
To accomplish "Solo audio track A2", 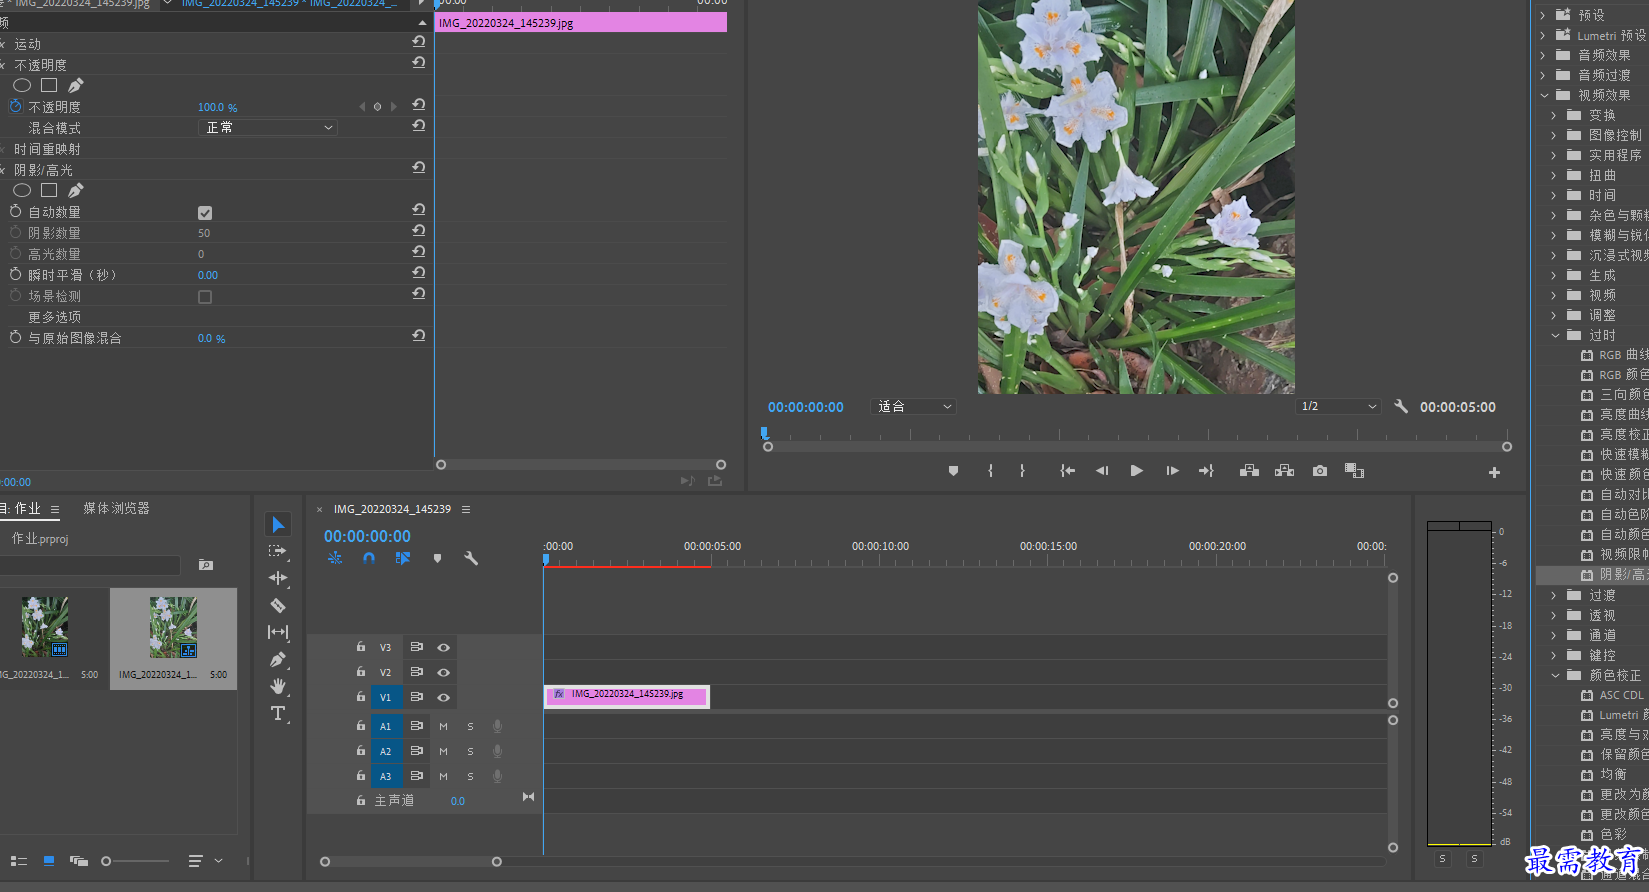I will coord(470,751).
